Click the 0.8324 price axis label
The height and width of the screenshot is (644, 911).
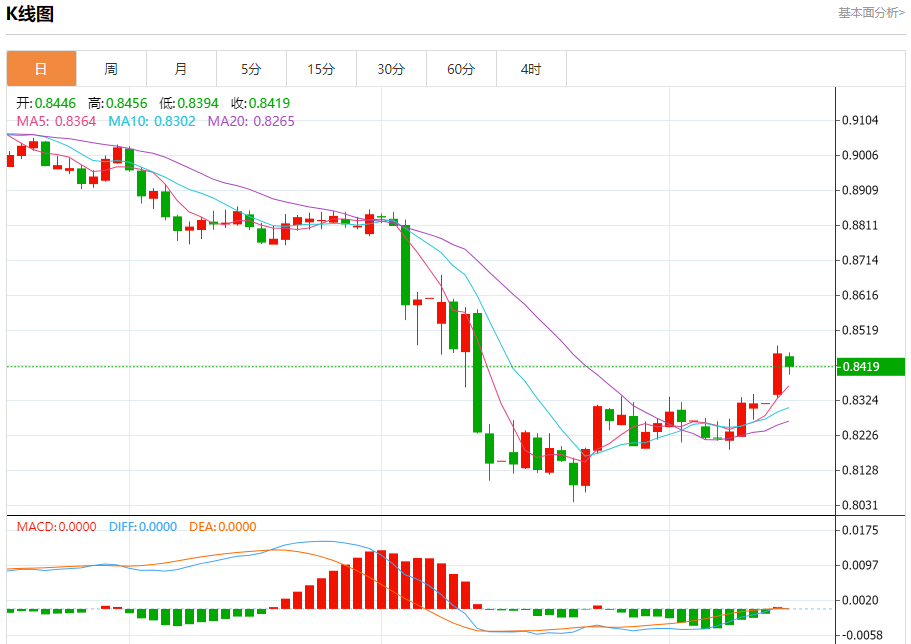tap(860, 400)
